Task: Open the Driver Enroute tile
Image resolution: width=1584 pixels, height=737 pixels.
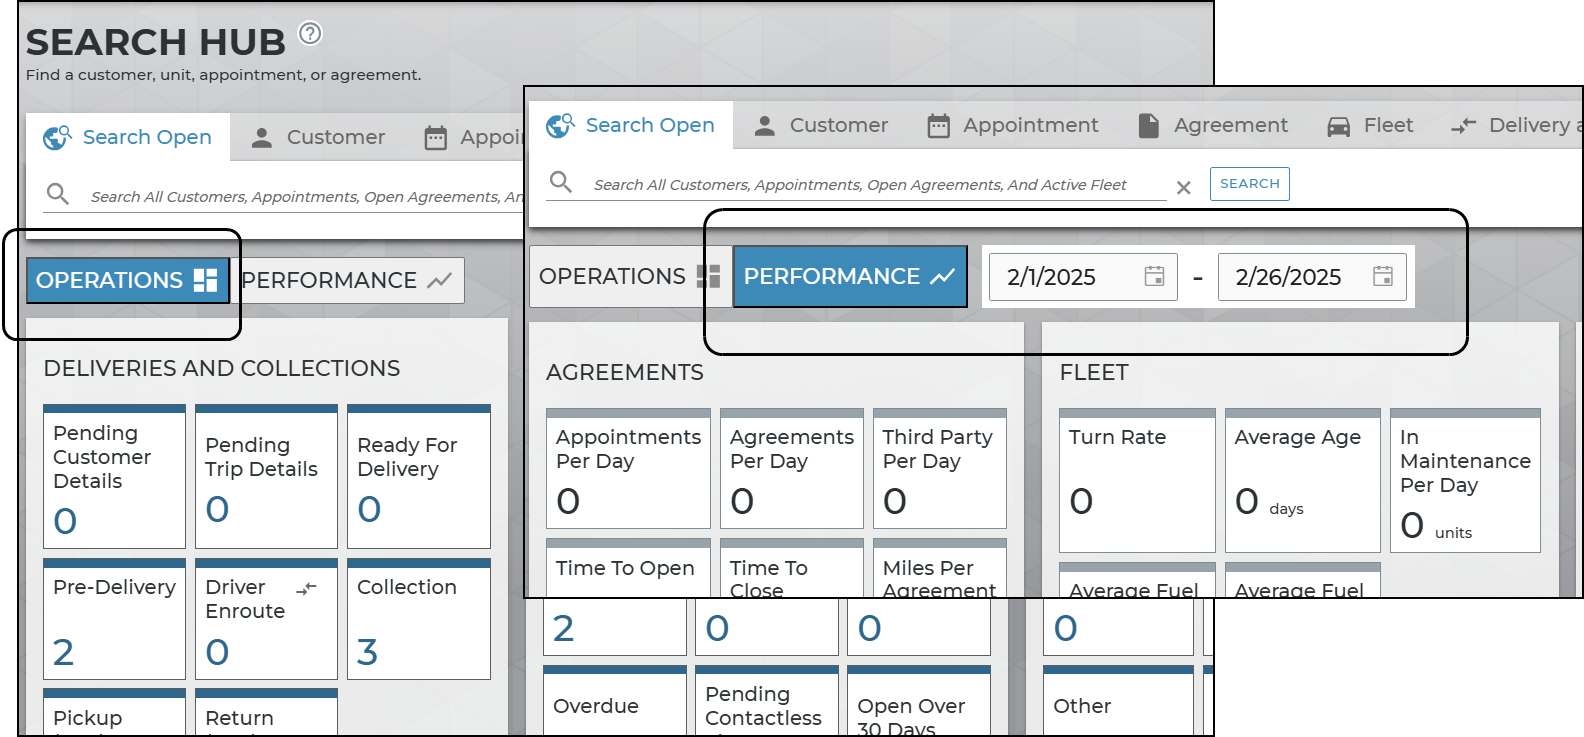Action: (x=266, y=620)
